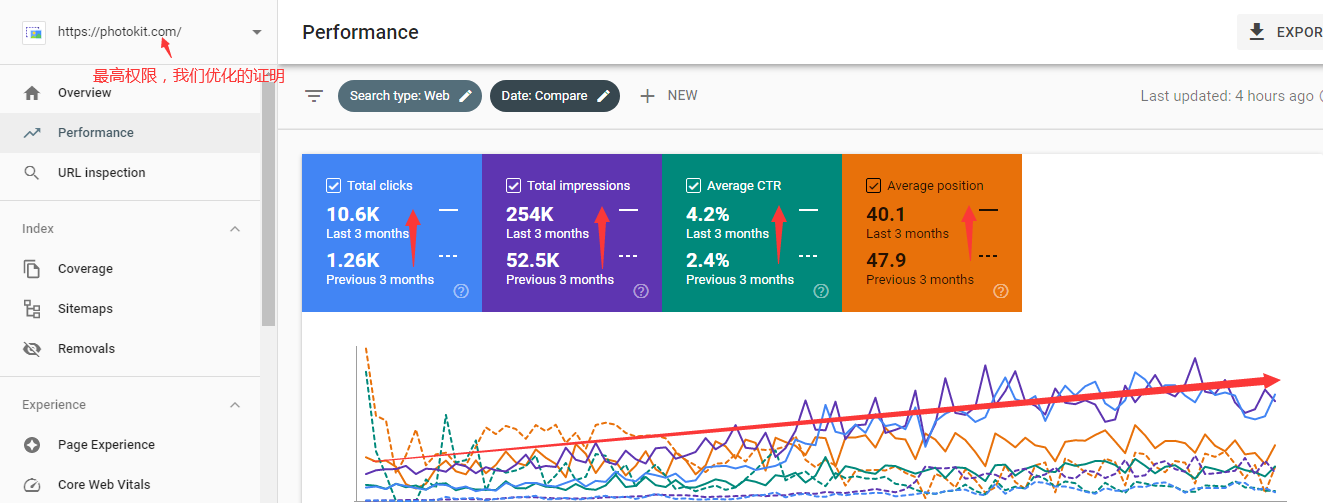Open the photokit.com property dropdown
Screen dimensions: 1323x503
[x=257, y=32]
